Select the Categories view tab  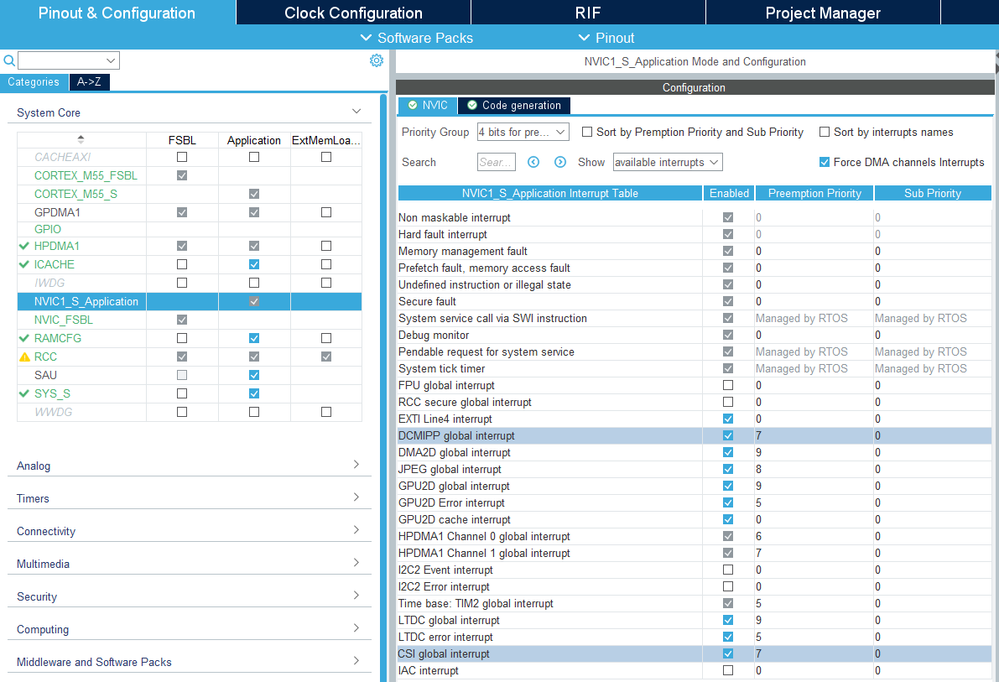[x=34, y=82]
